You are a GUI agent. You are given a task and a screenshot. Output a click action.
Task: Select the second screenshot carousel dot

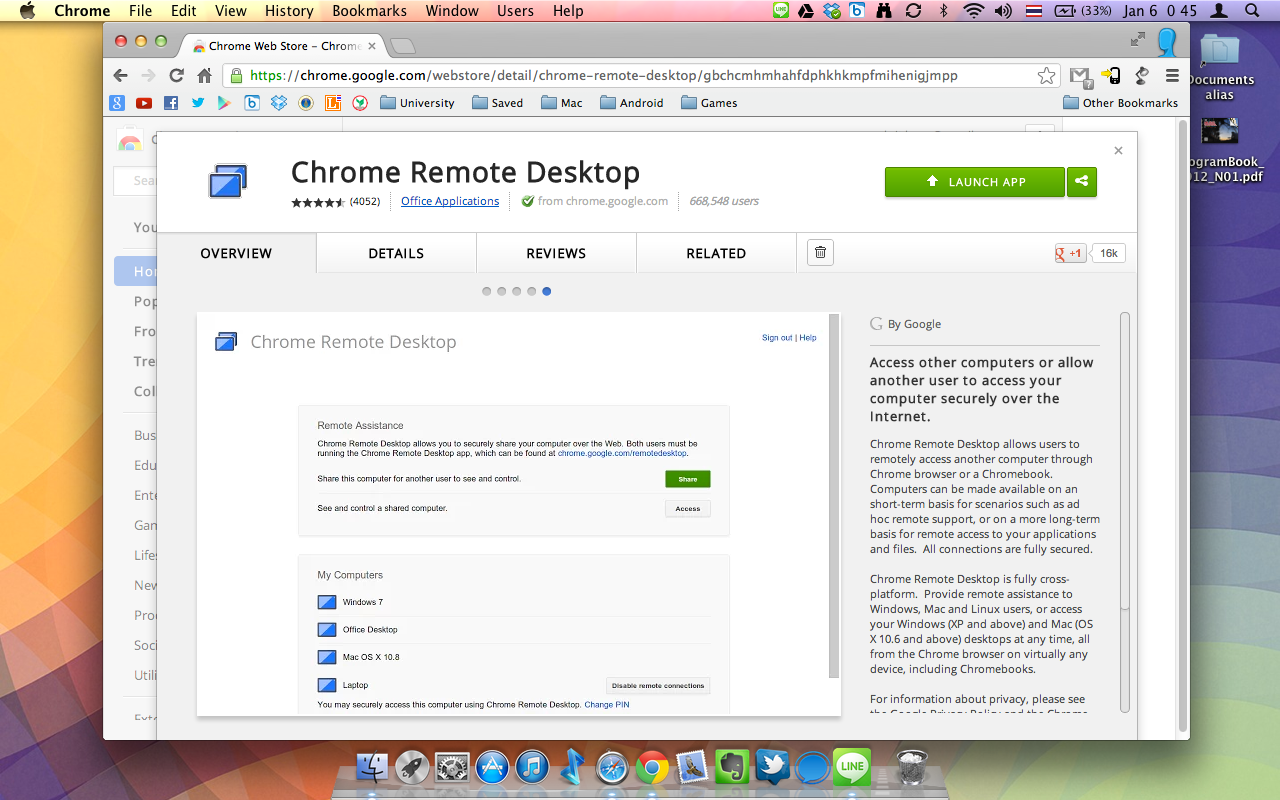coord(502,292)
